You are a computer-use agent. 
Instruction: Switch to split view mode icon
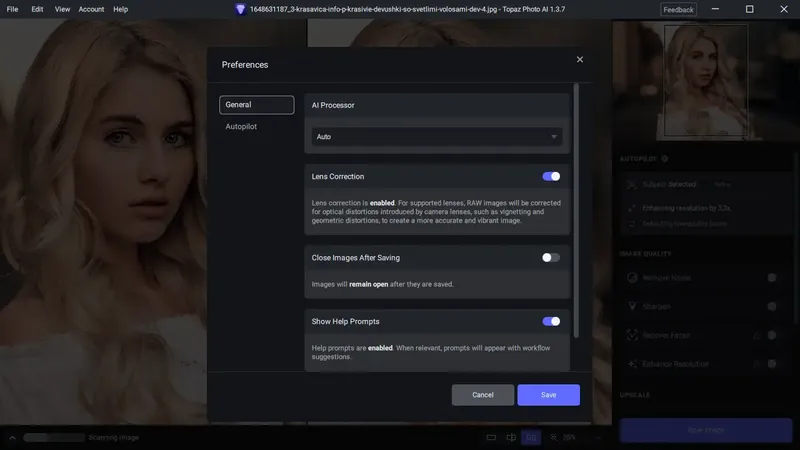tap(511, 437)
